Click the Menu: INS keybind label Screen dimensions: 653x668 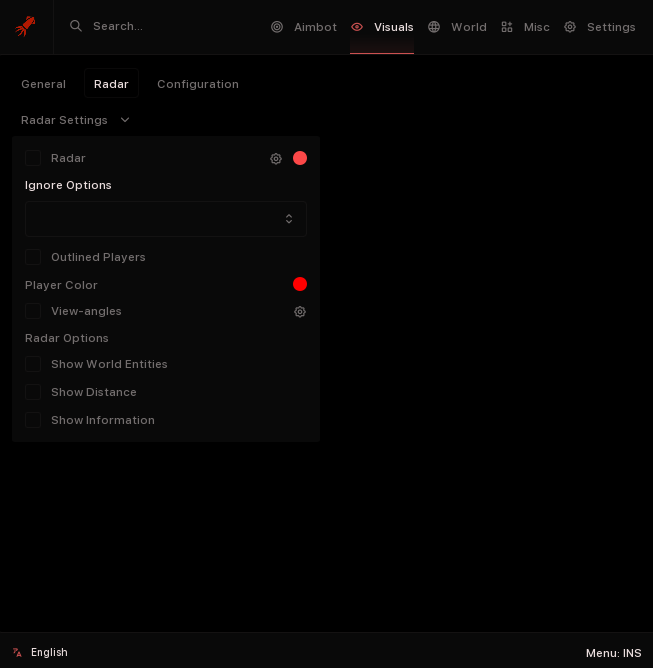coord(613,653)
